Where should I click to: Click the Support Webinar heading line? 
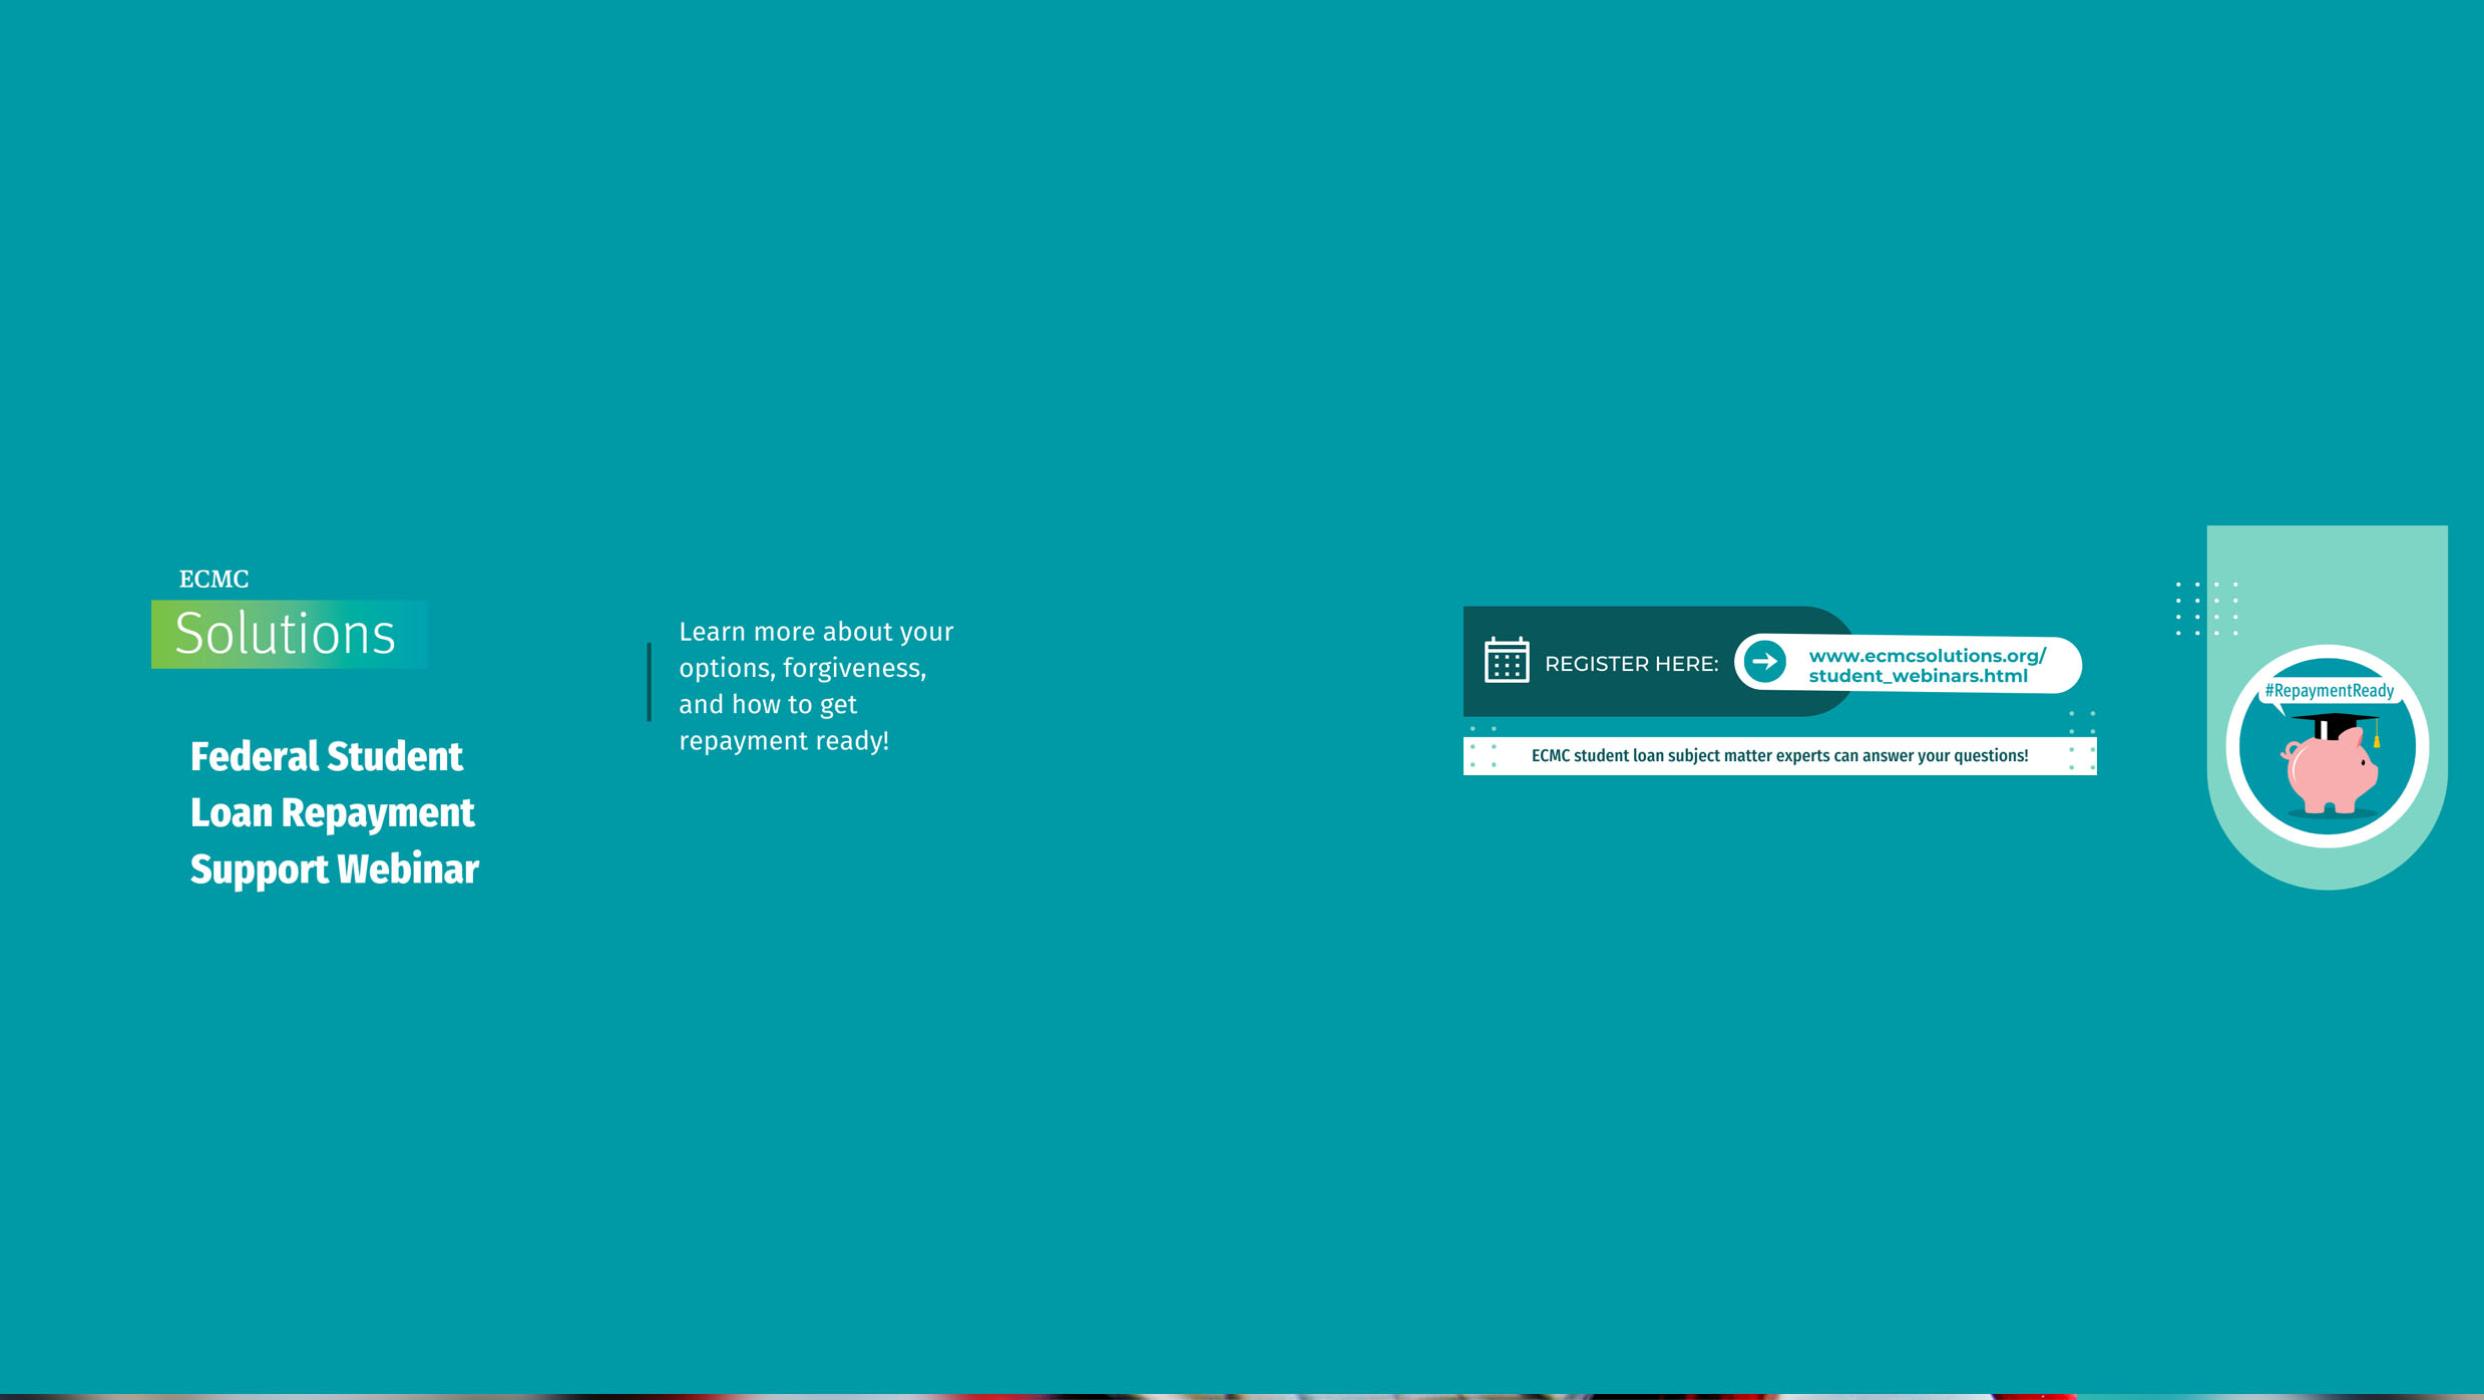(334, 870)
